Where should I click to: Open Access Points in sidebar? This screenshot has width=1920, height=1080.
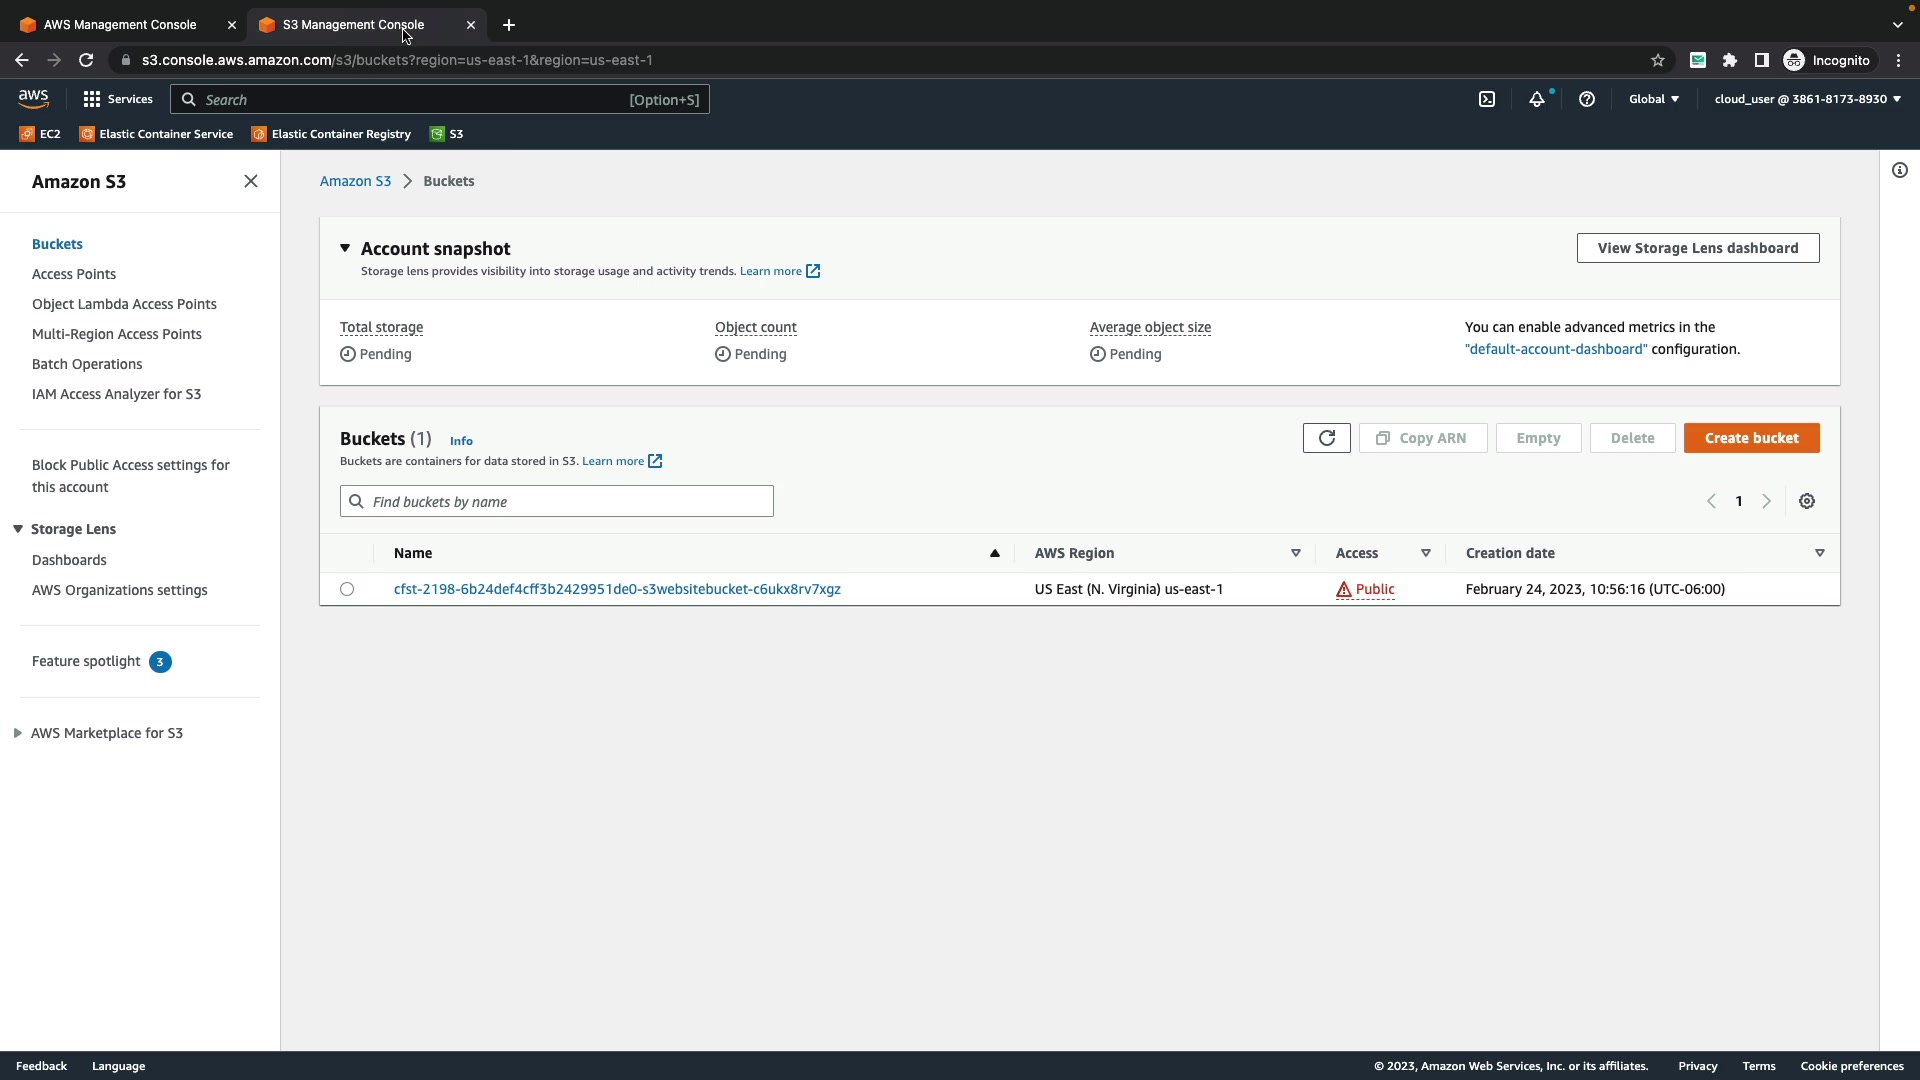click(x=74, y=274)
